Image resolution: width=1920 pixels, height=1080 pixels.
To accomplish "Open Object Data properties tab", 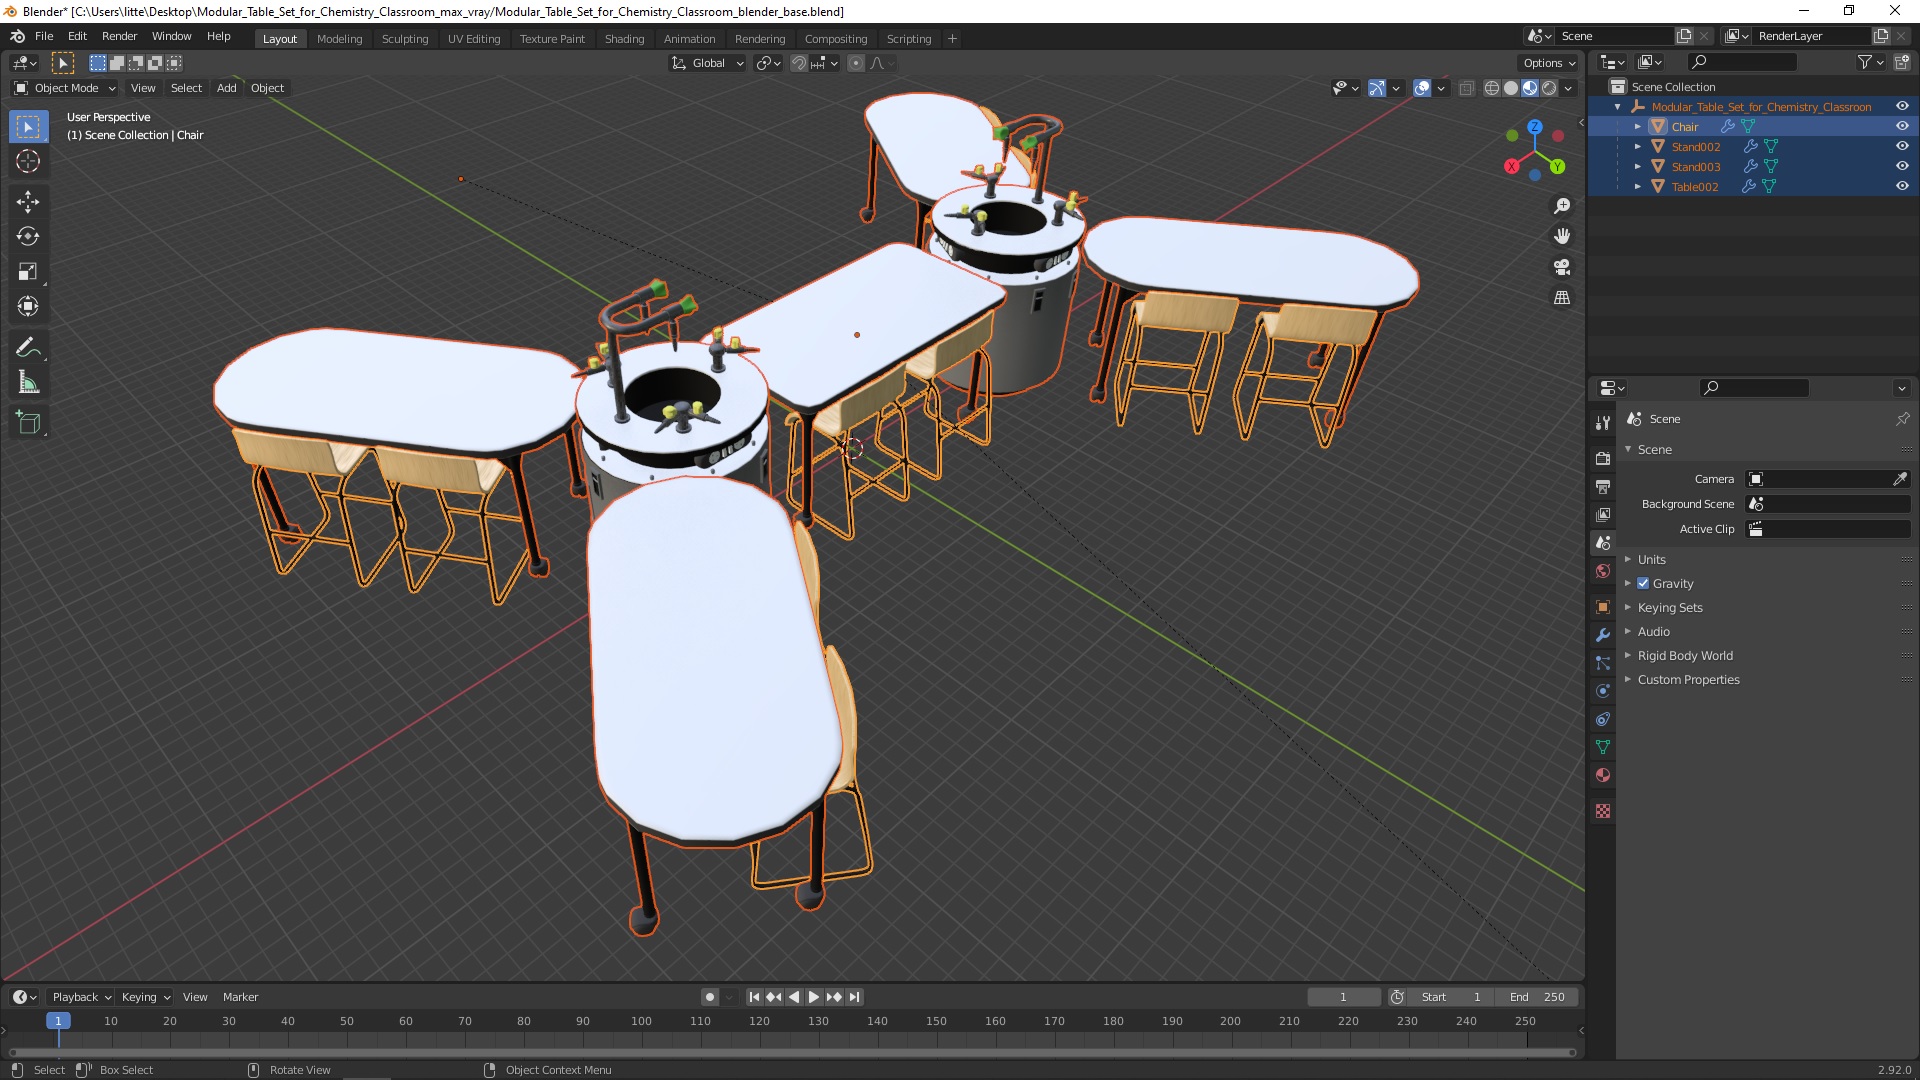I will click(x=1603, y=747).
